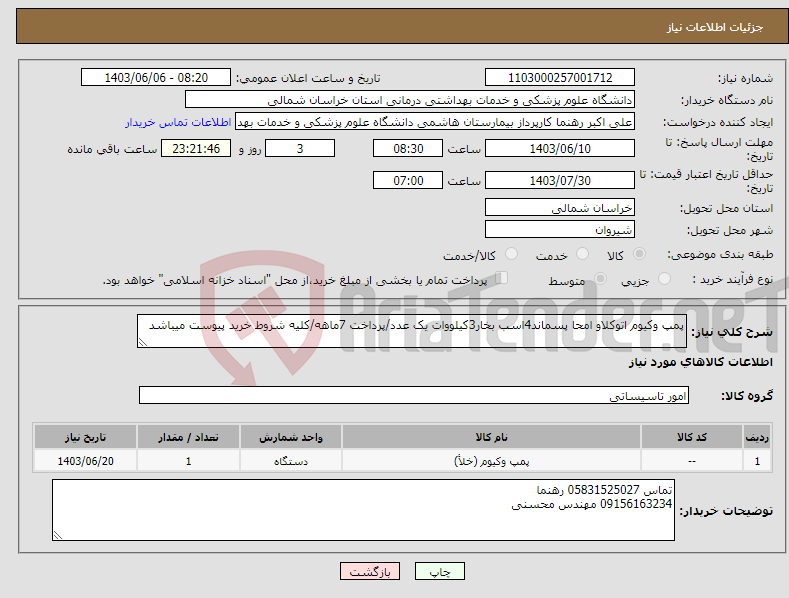Click delivery province field خراسان شمالی
This screenshot has width=789, height=598.
coord(560,207)
